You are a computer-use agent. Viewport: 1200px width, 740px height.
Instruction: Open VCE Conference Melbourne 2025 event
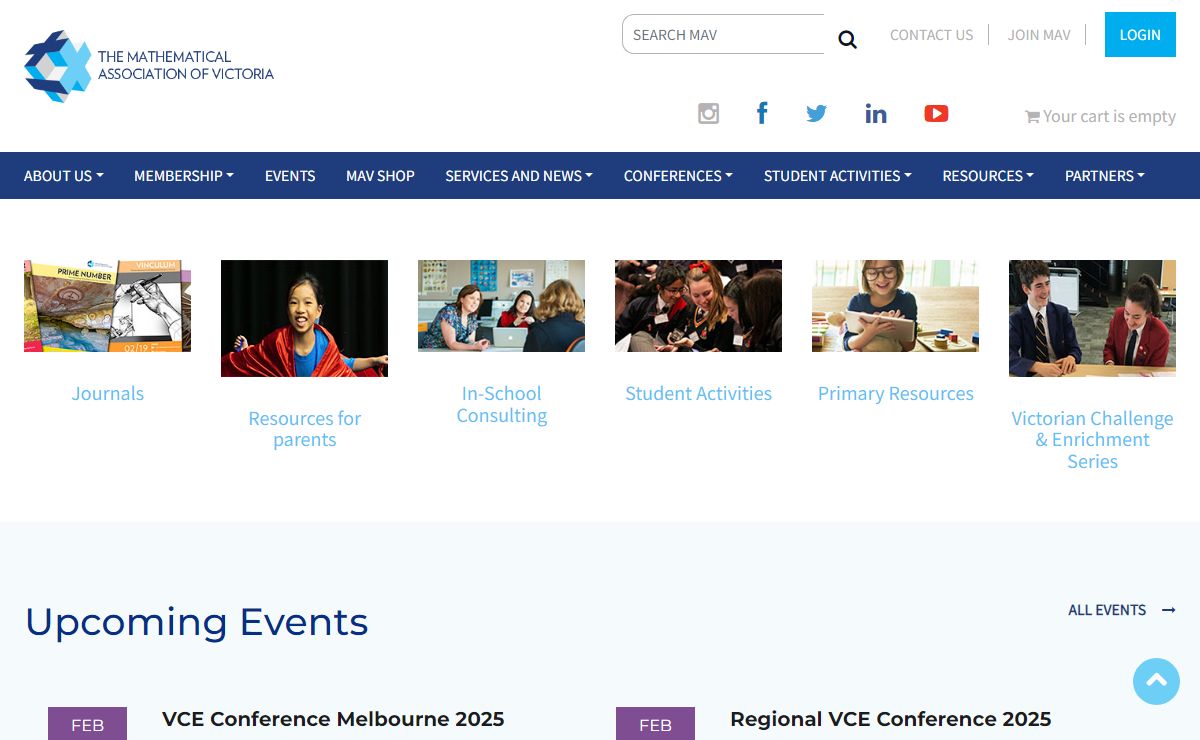click(x=333, y=719)
